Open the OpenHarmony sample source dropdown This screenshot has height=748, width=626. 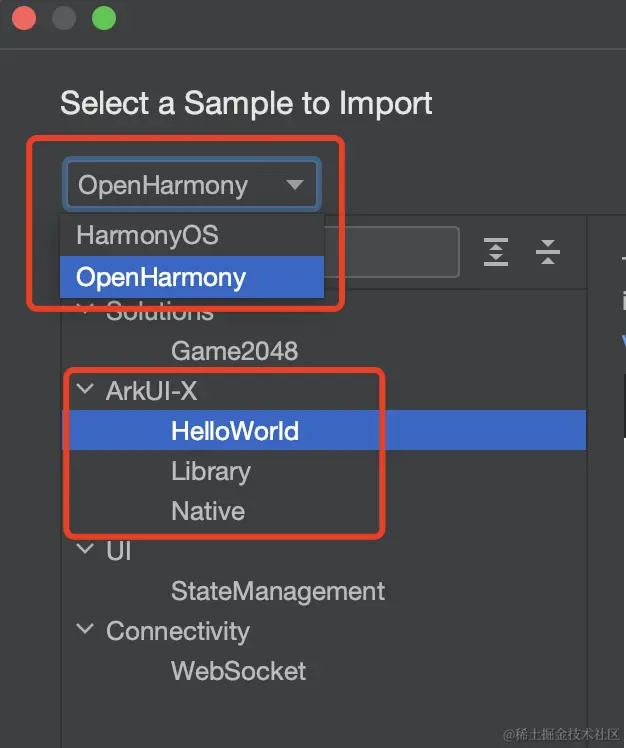[192, 185]
